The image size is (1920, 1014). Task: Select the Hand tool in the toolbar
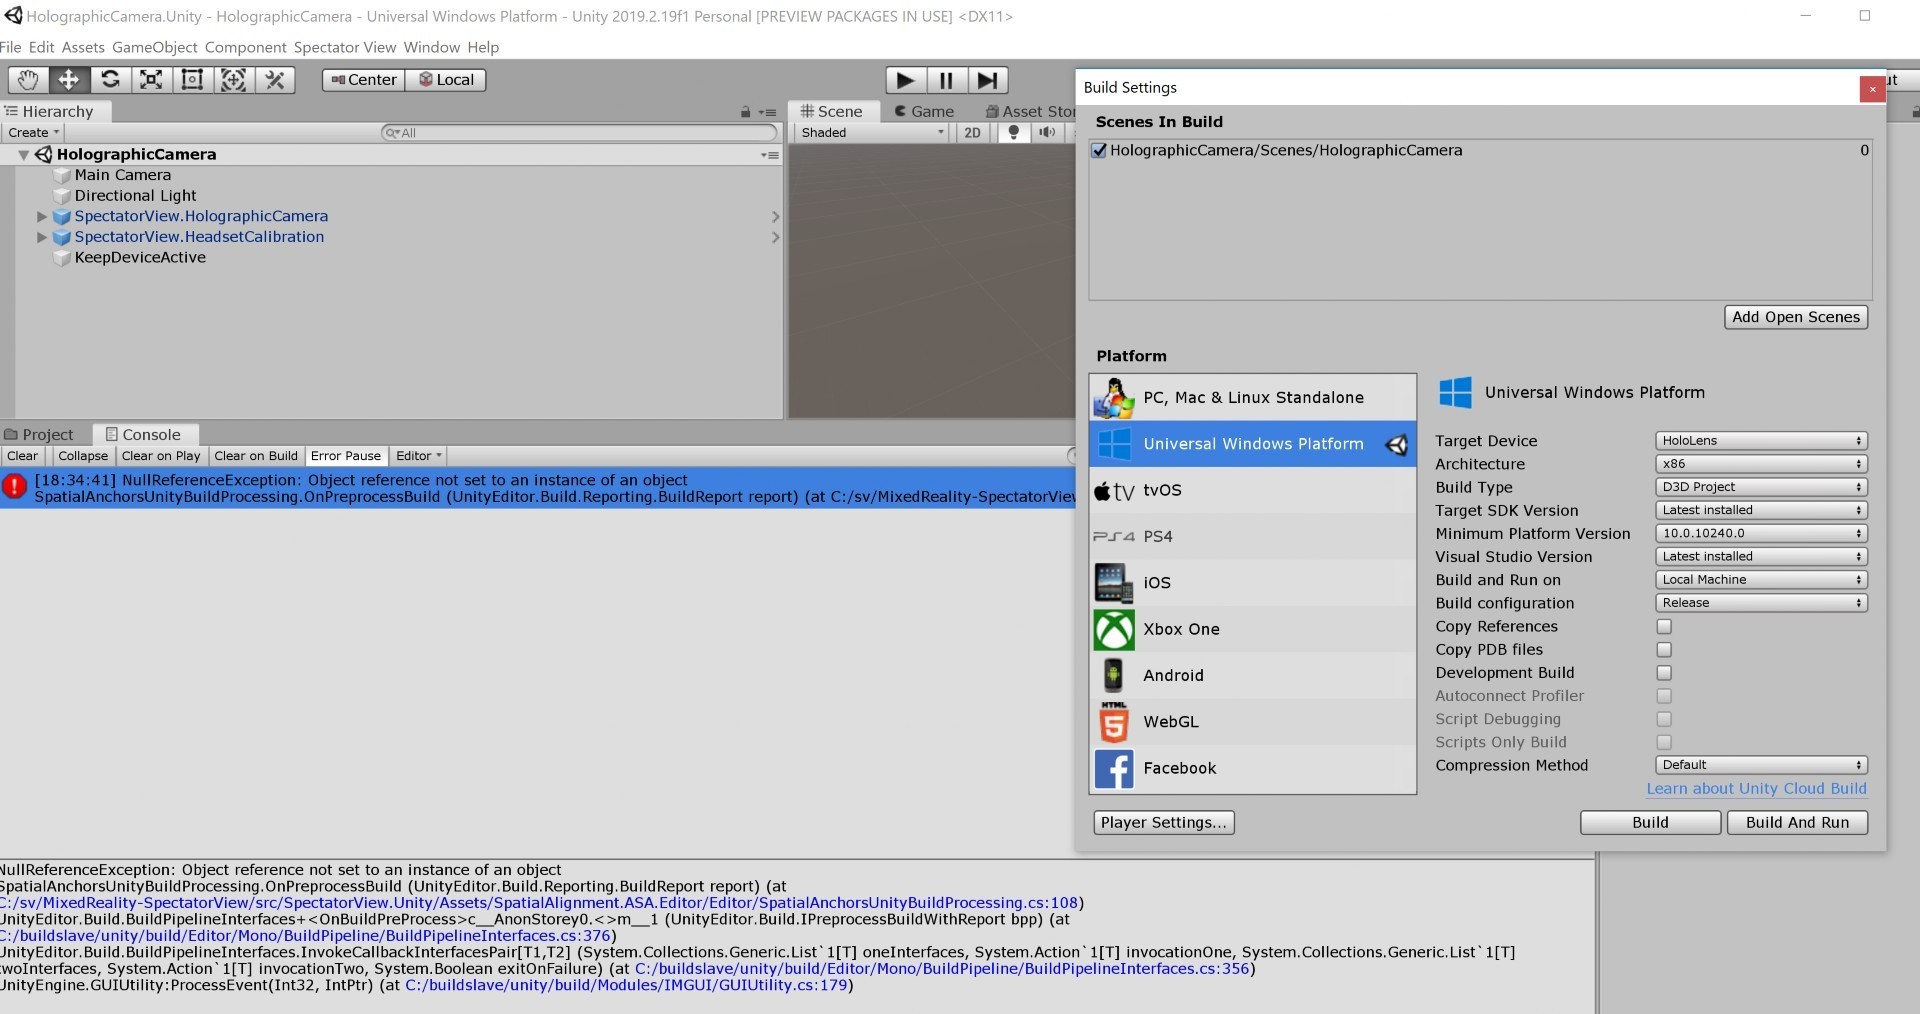[x=27, y=80]
